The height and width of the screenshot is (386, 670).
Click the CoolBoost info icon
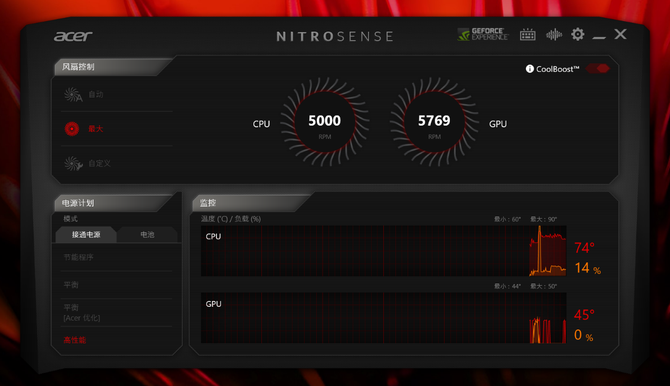pyautogui.click(x=529, y=69)
